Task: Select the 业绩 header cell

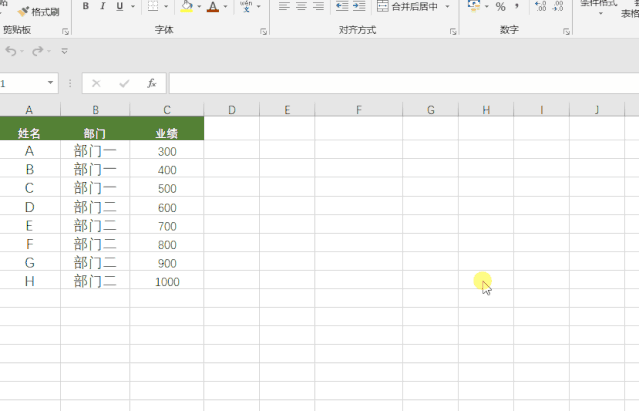Action: pyautogui.click(x=167, y=129)
